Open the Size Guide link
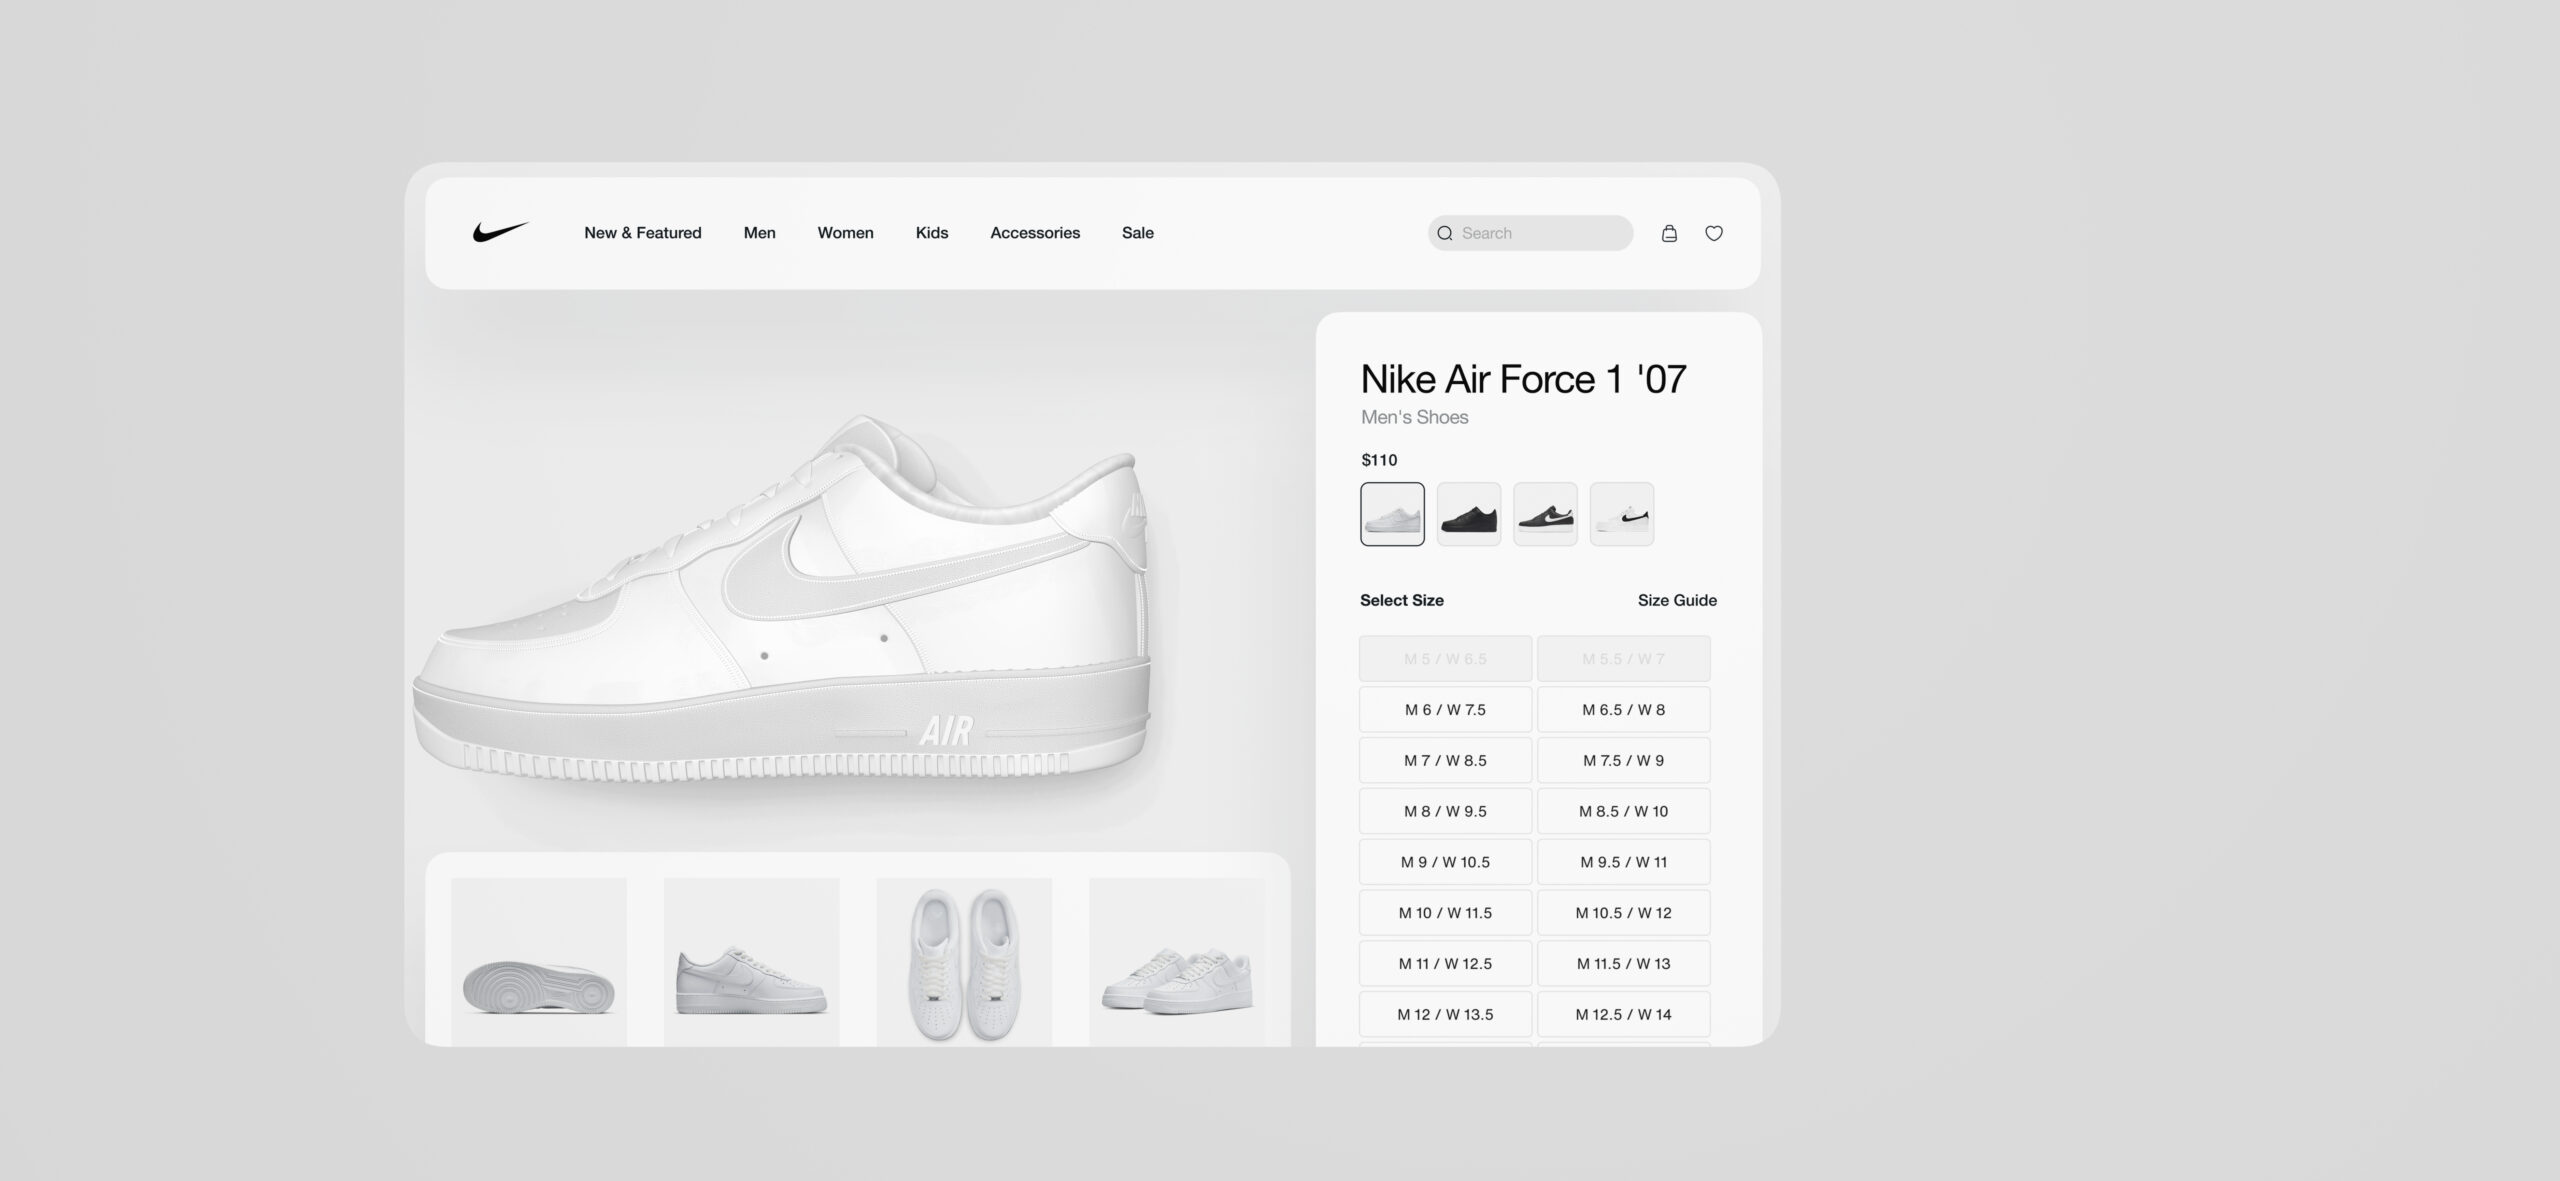Screen dimensions: 2560x1181 coord(1677,600)
